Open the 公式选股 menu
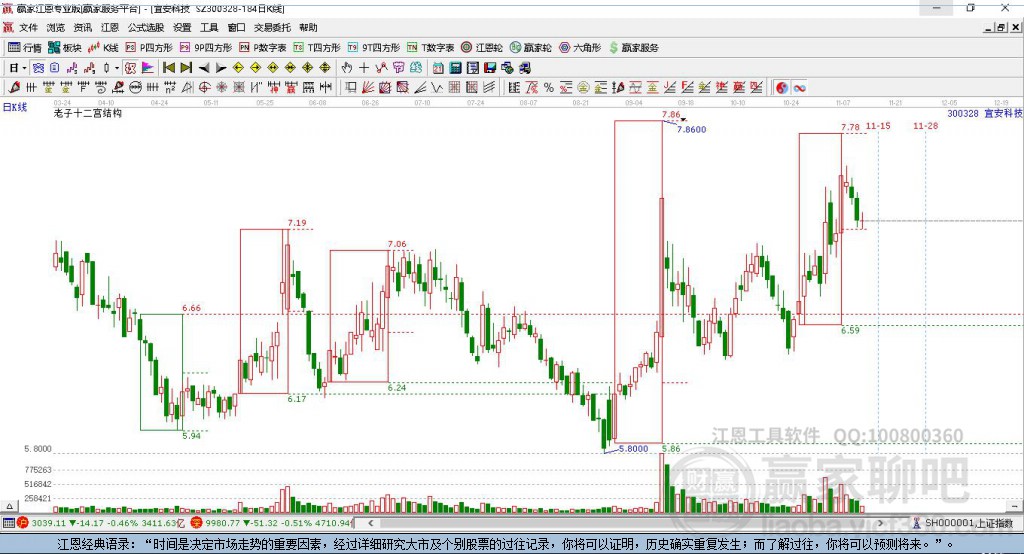Image resolution: width=1024 pixels, height=554 pixels. tap(146, 27)
